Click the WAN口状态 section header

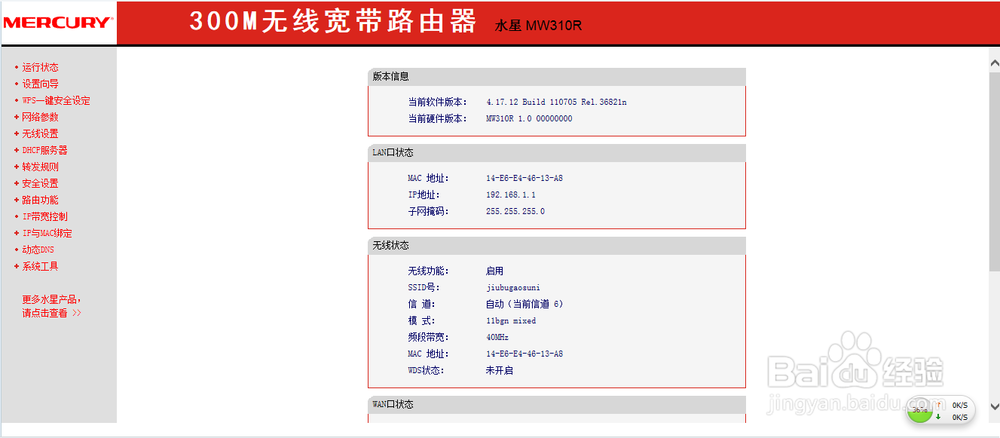557,405
